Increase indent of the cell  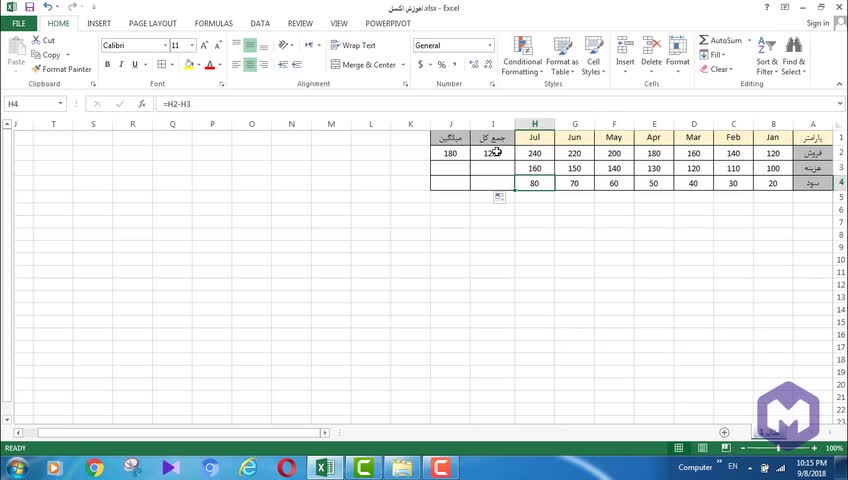pyautogui.click(x=297, y=64)
